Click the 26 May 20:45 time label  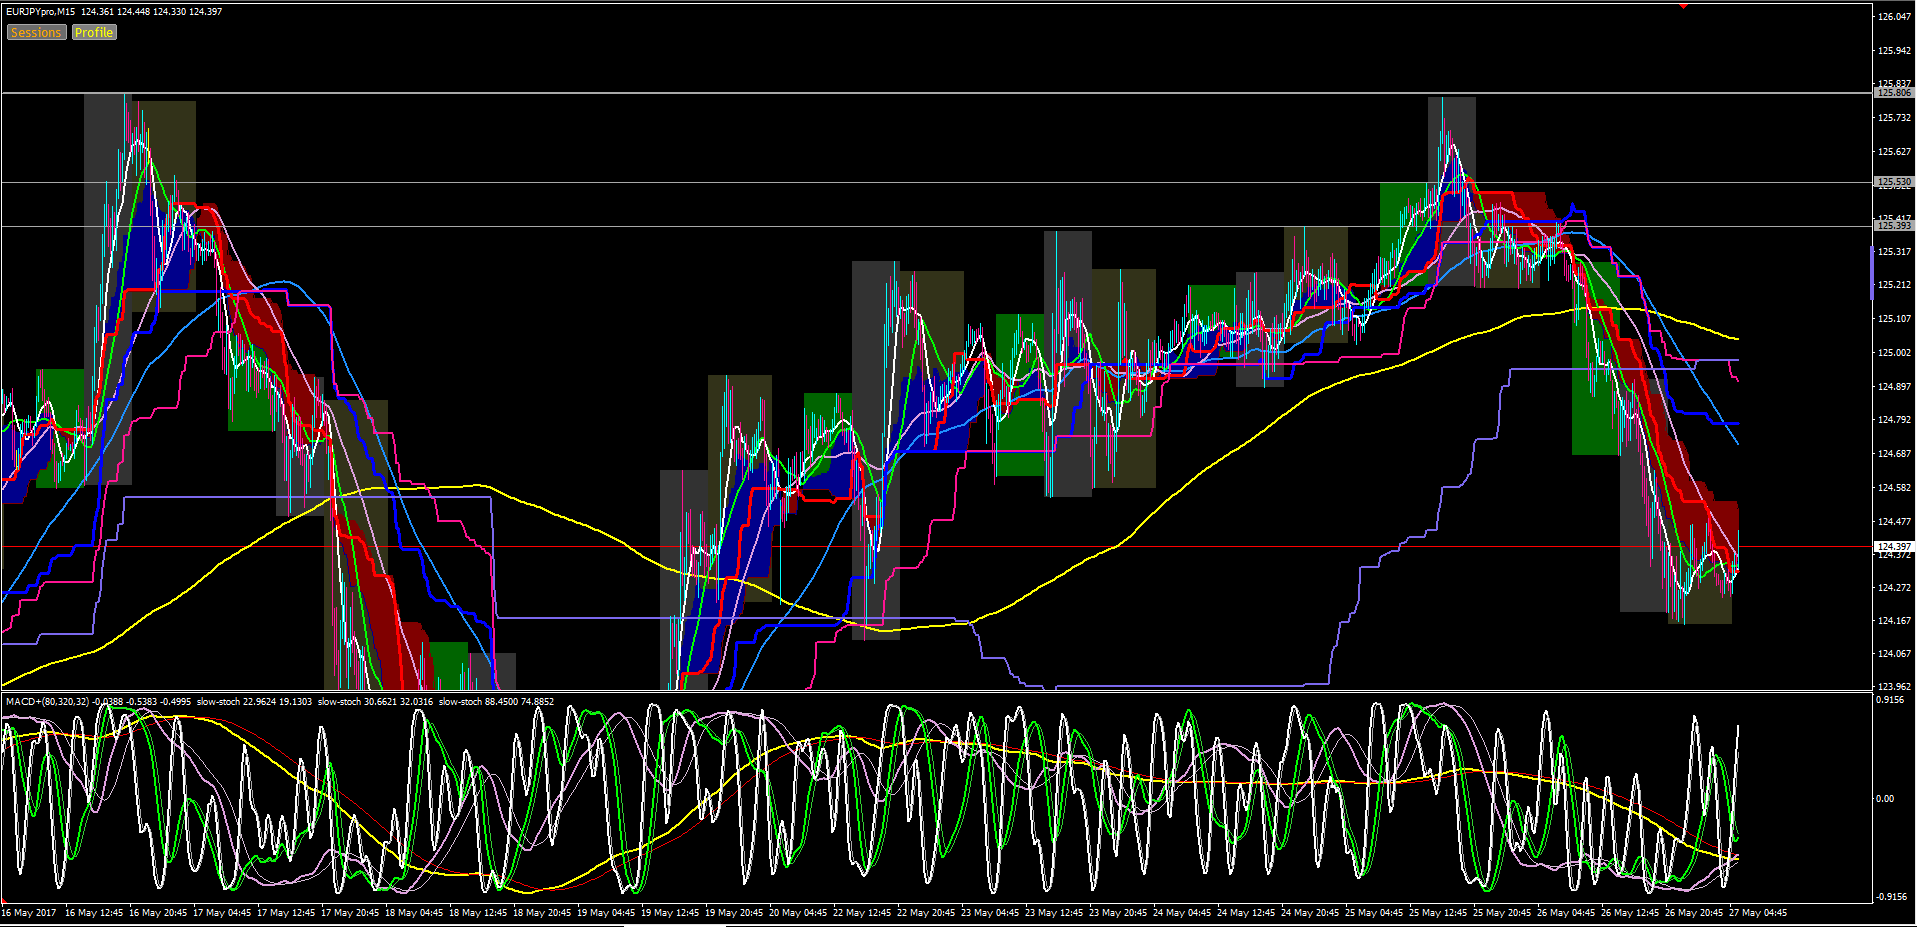pos(1694,913)
